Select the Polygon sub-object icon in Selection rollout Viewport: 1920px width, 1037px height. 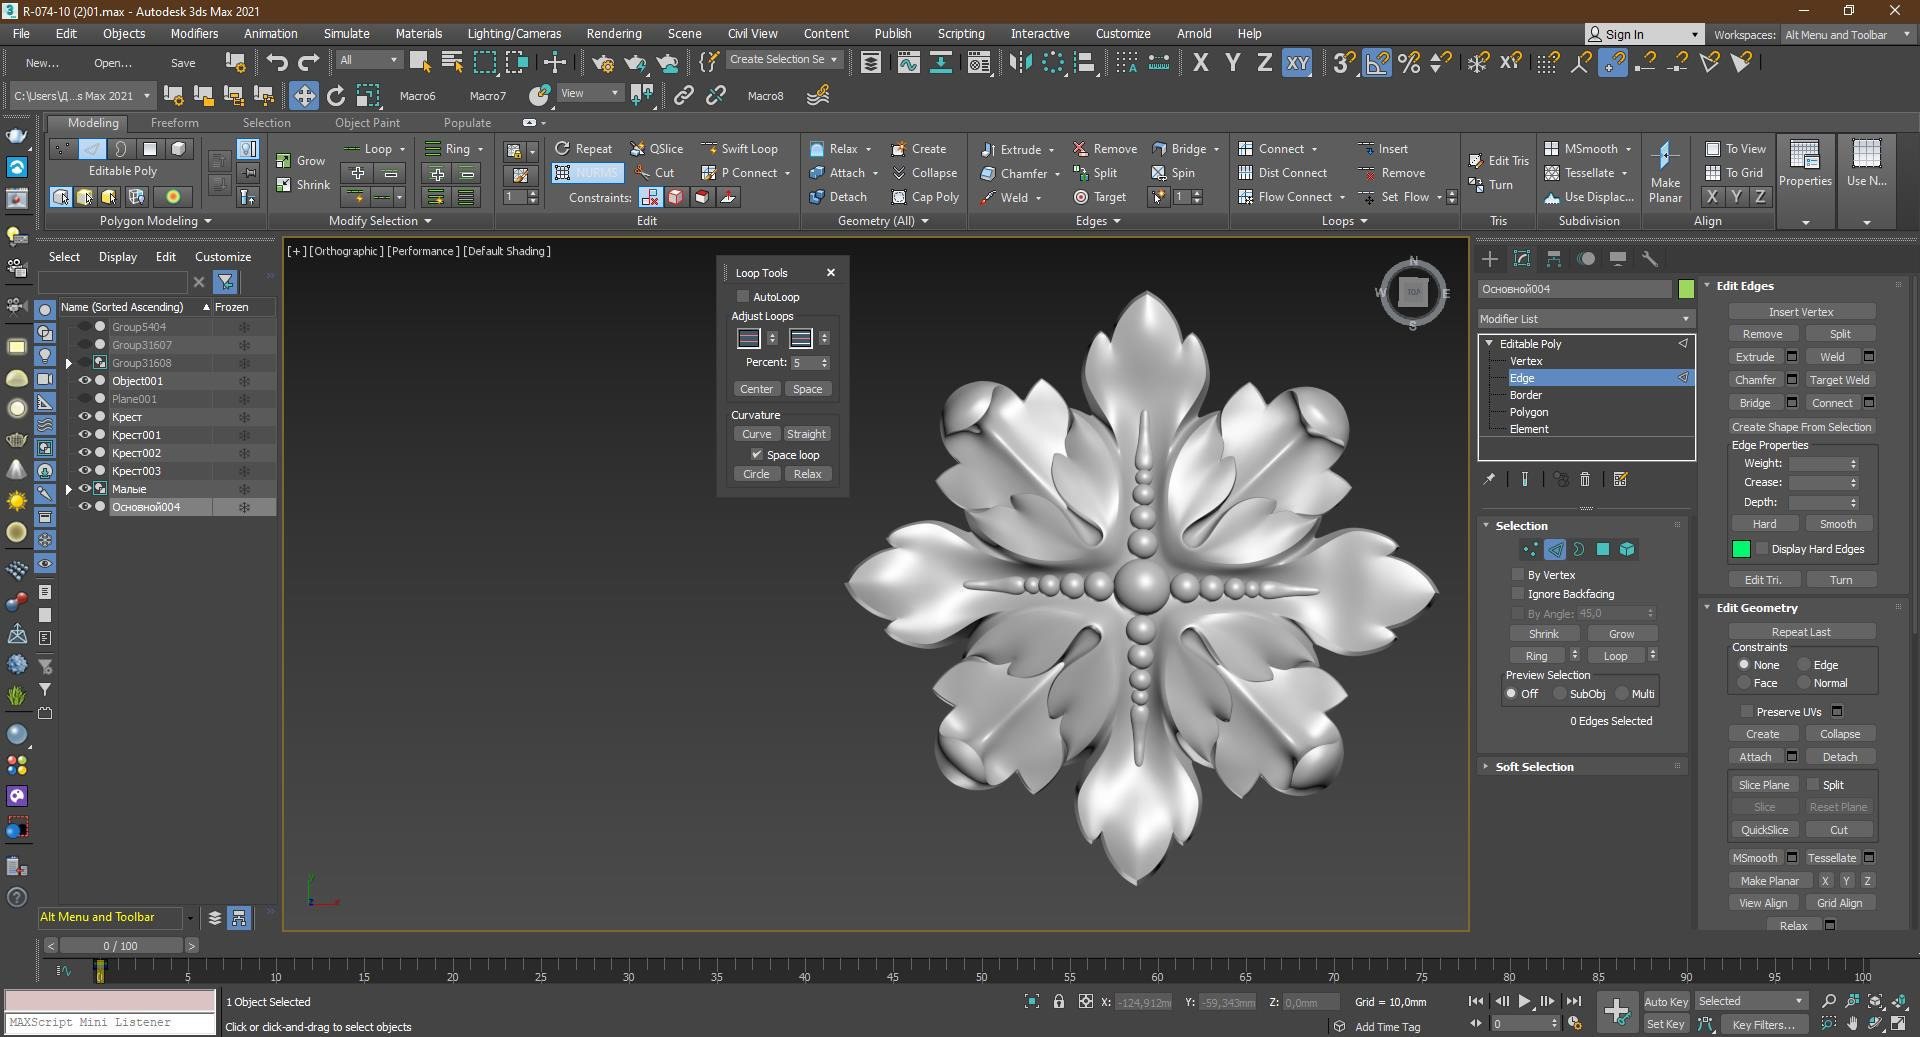point(1603,549)
